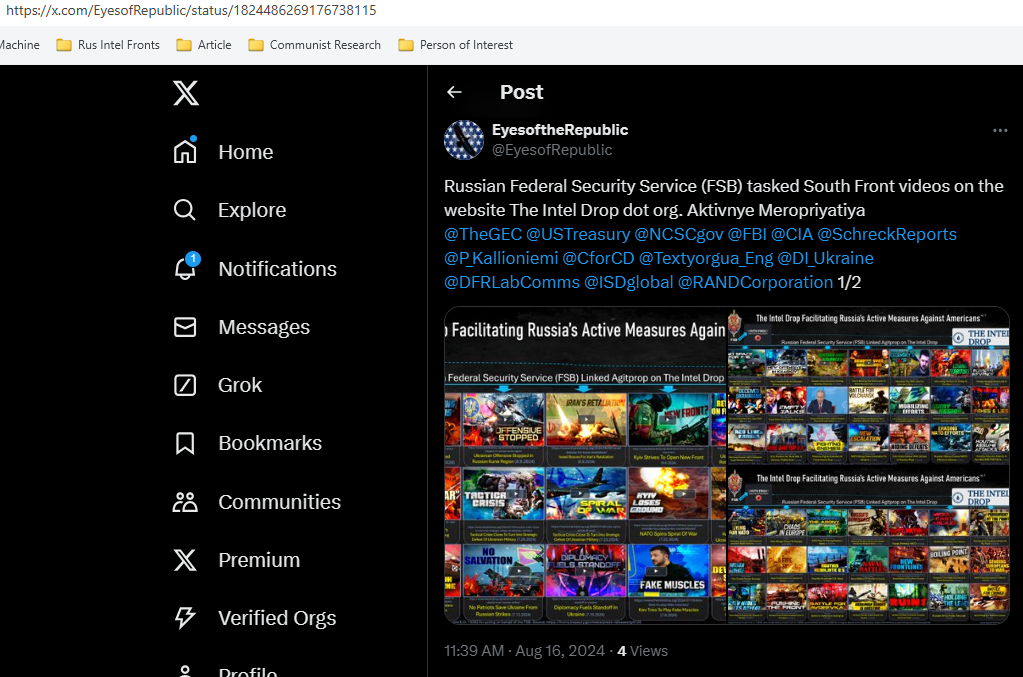
Task: Open the Article bookmark folder
Action: [204, 45]
